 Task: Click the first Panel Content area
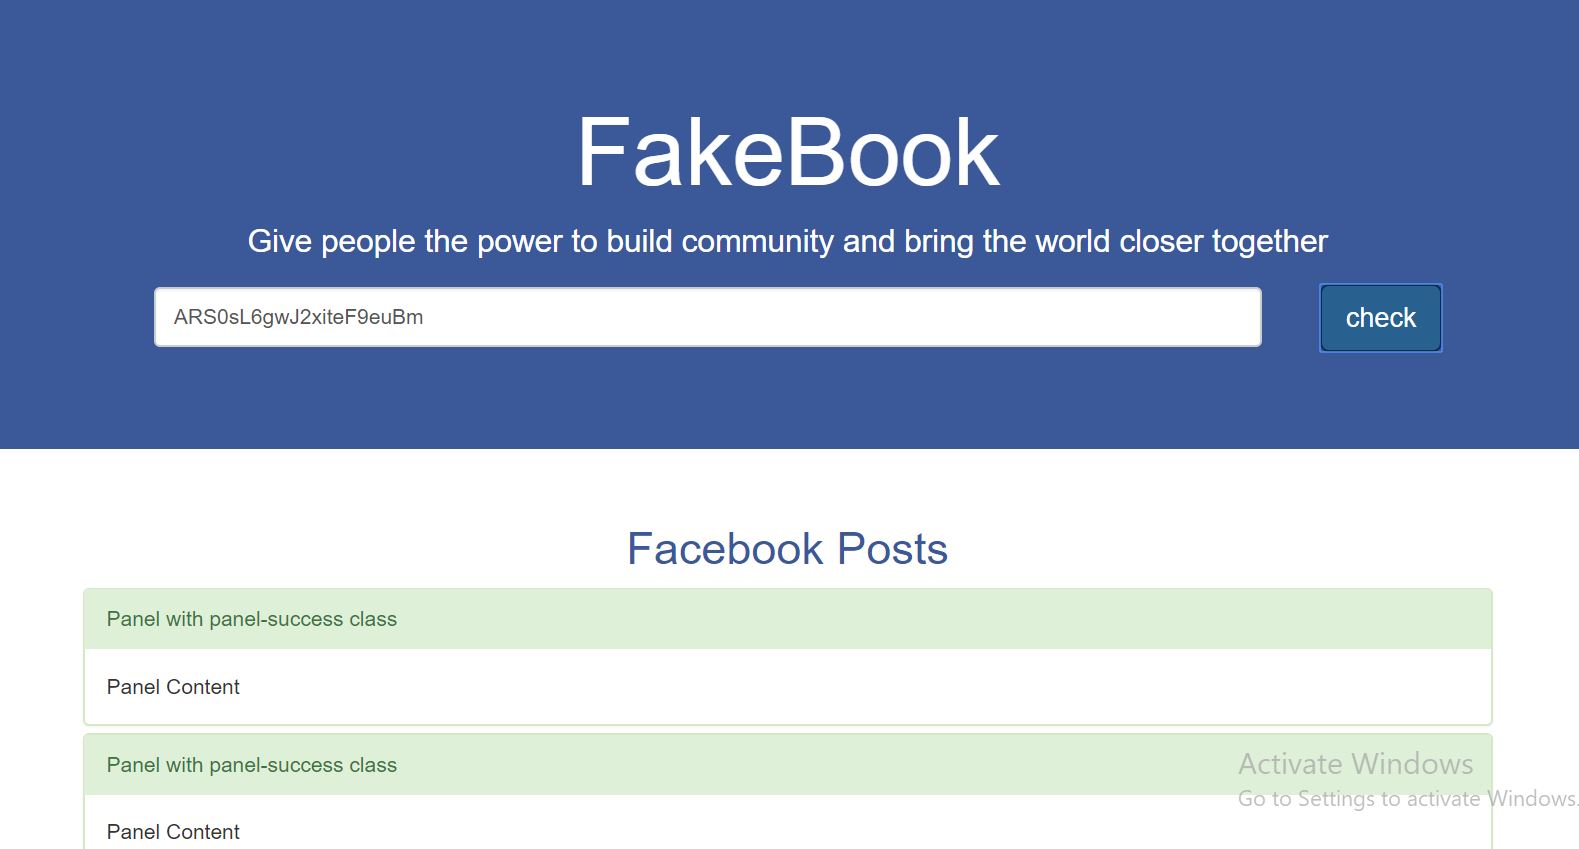172,687
